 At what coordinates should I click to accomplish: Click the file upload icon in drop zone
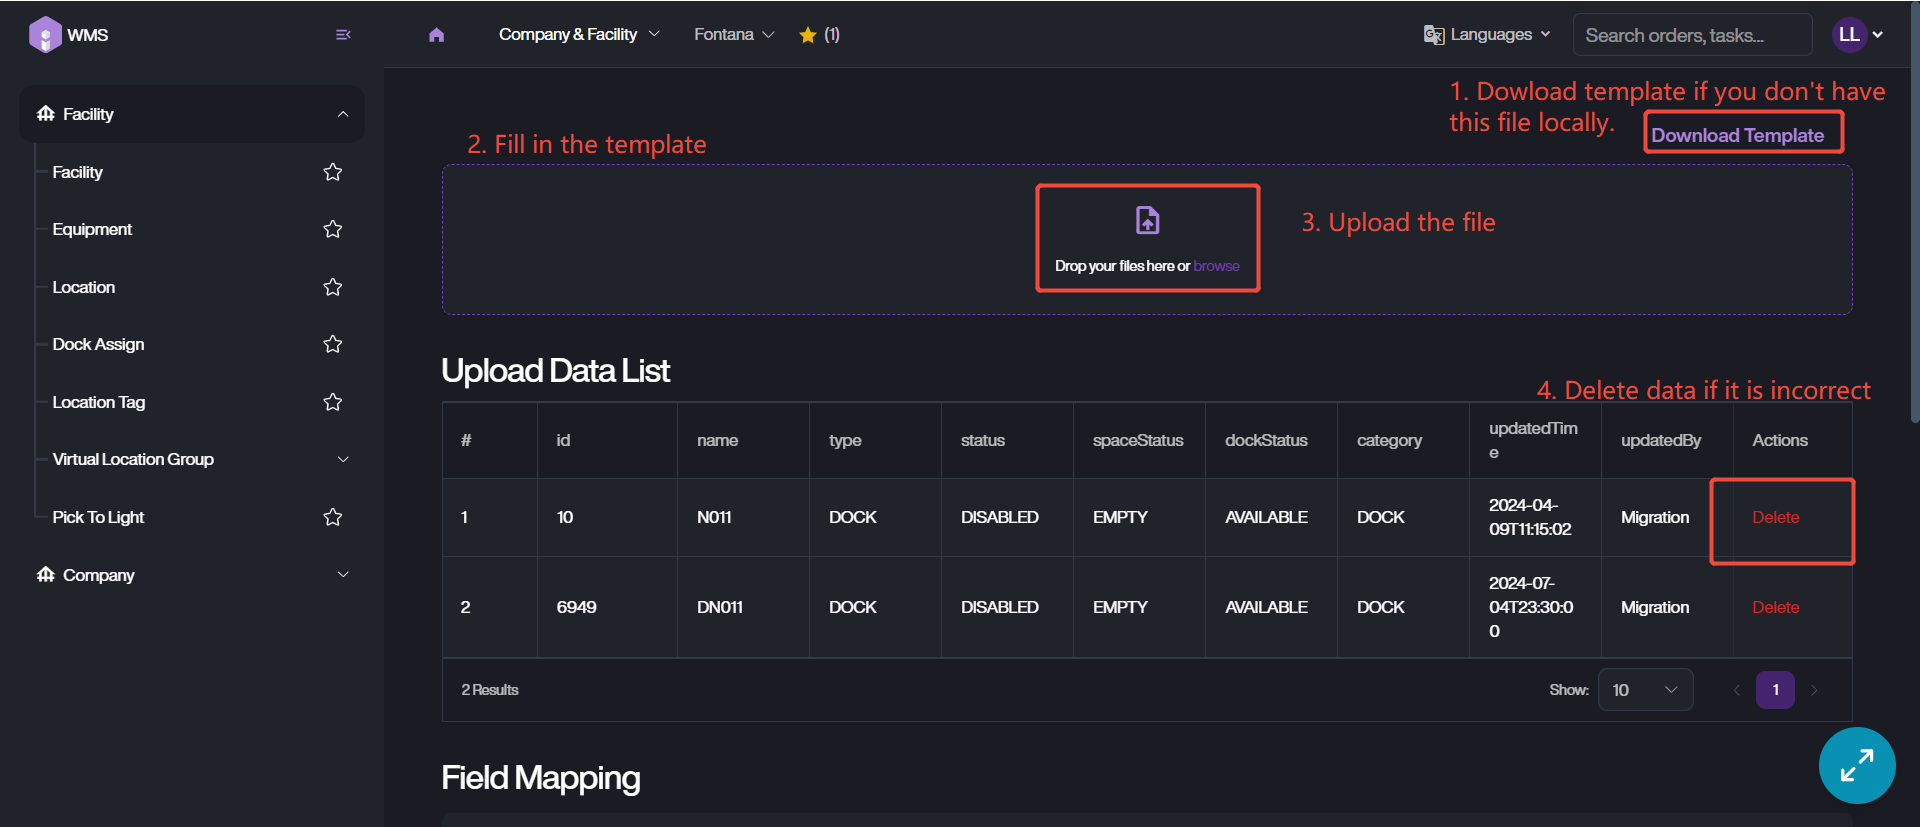pyautogui.click(x=1147, y=220)
